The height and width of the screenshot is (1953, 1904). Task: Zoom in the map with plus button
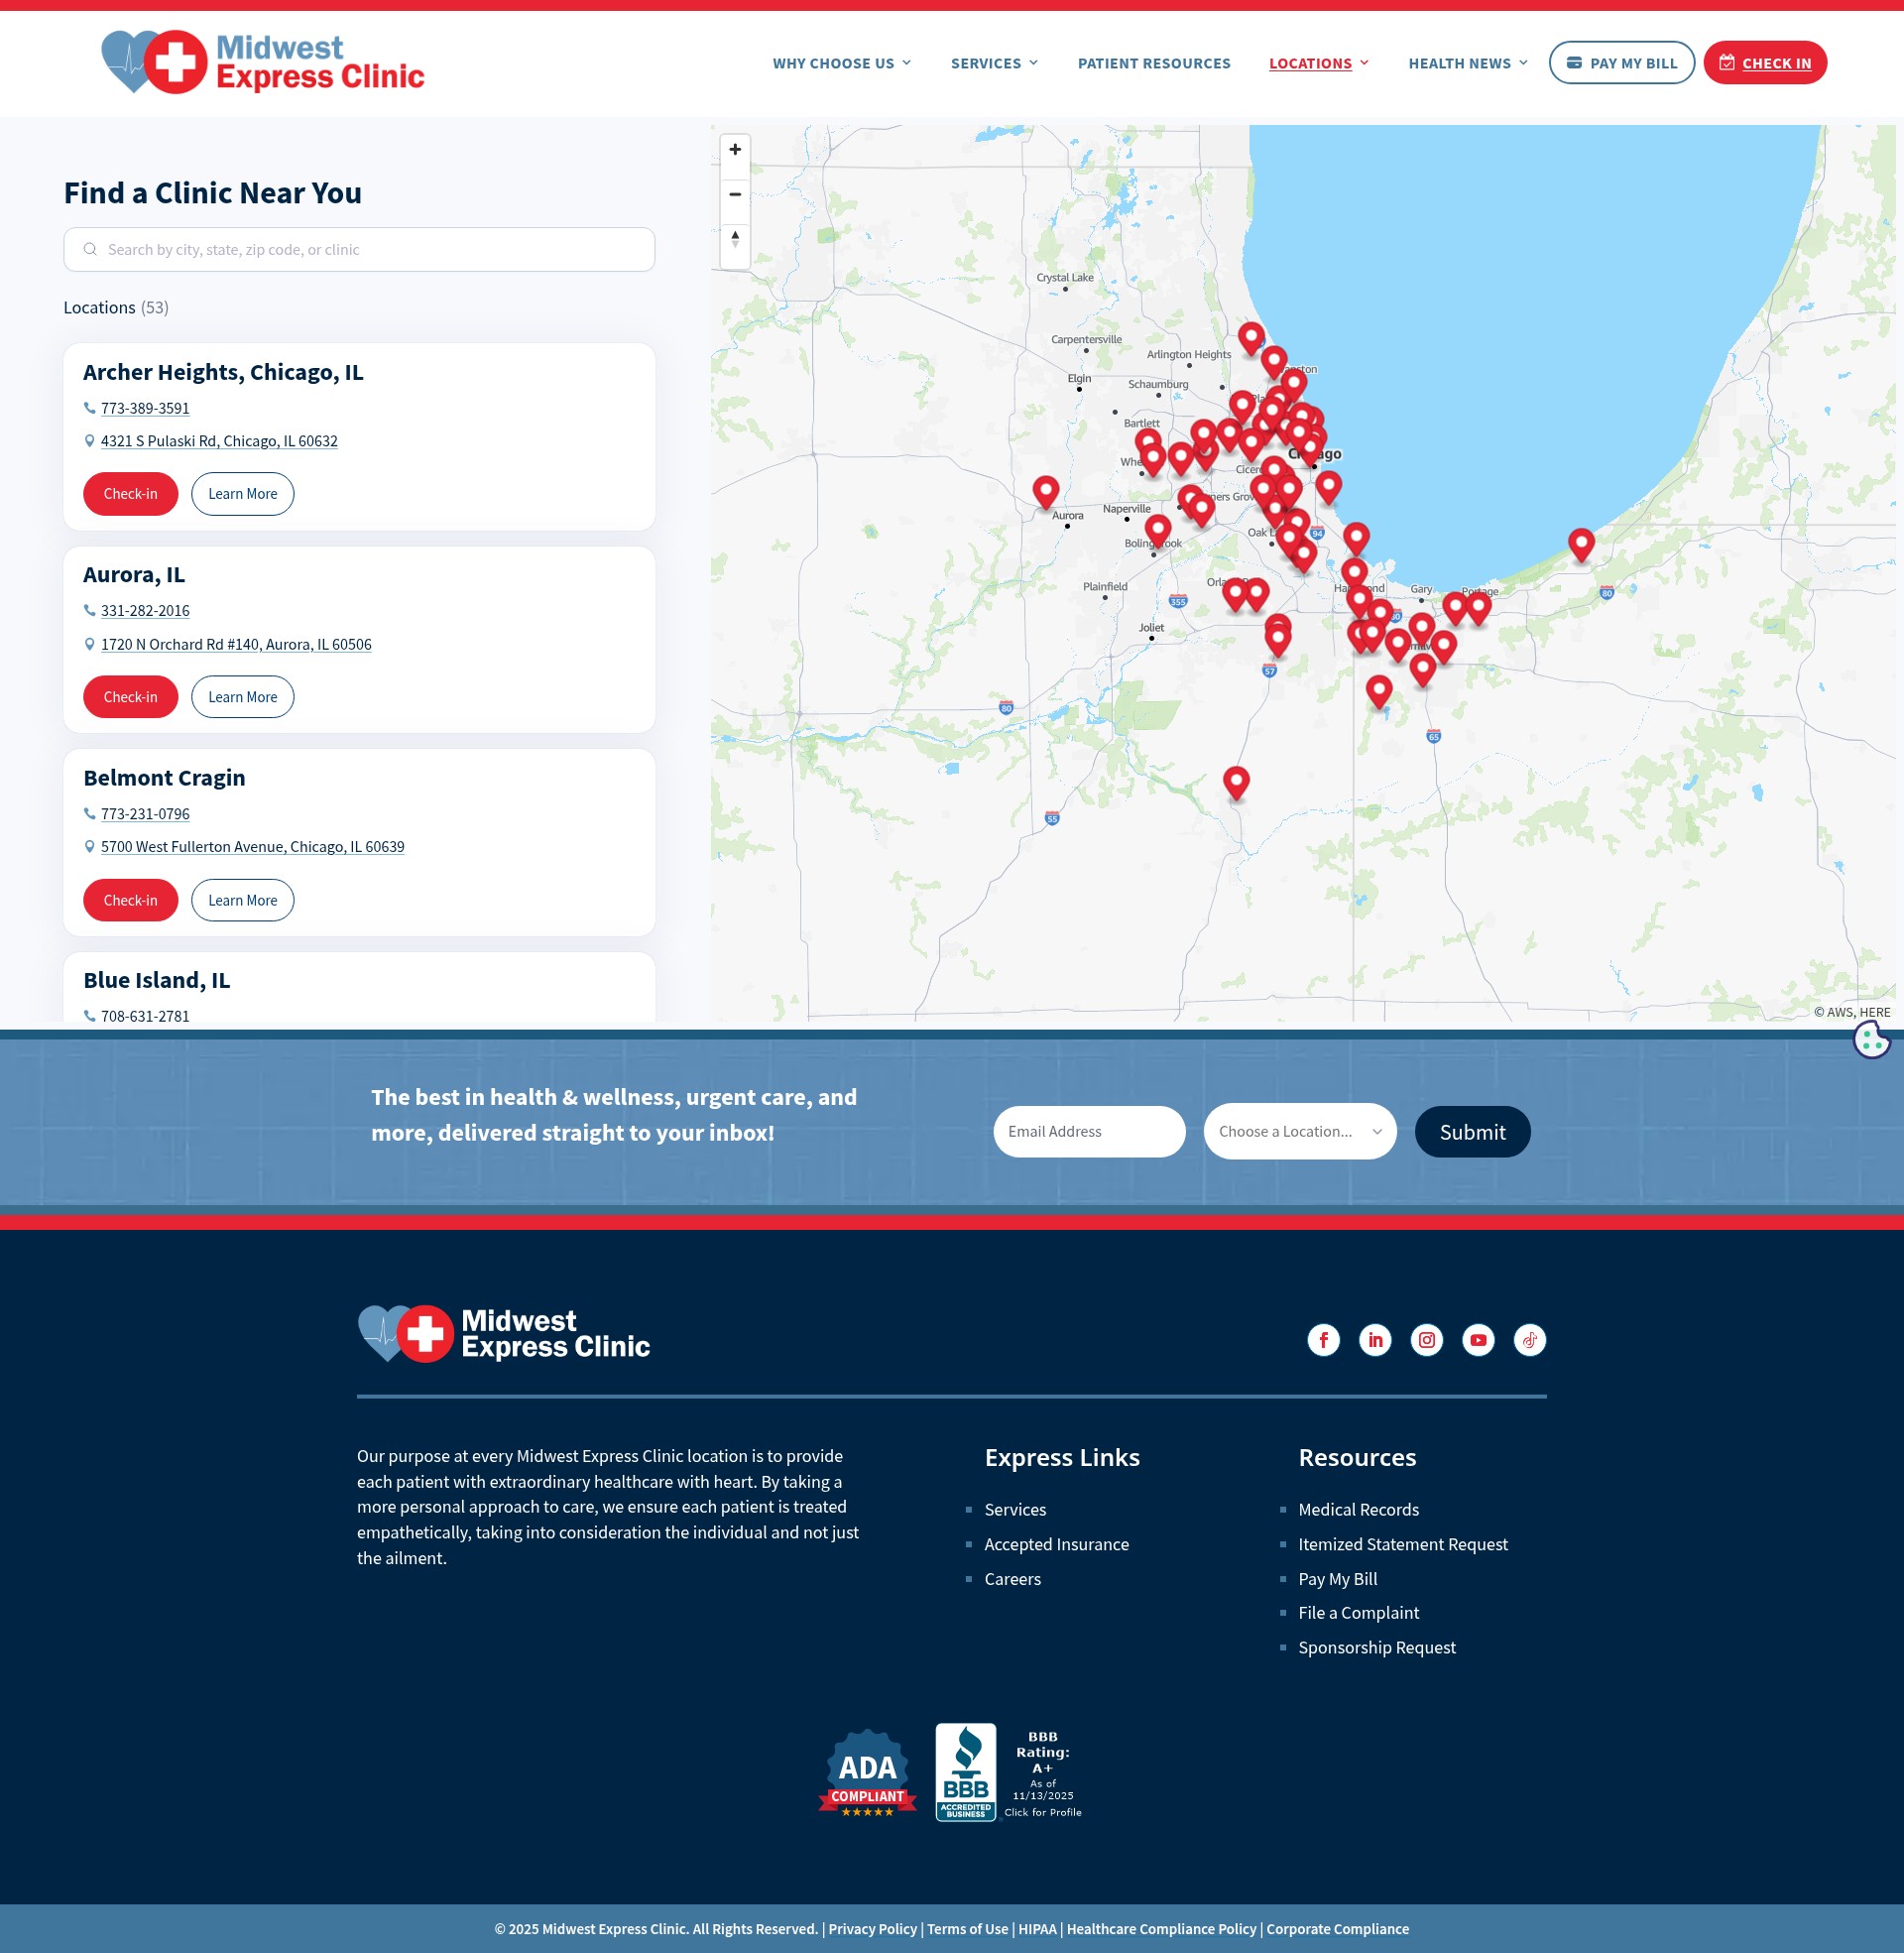click(x=735, y=150)
